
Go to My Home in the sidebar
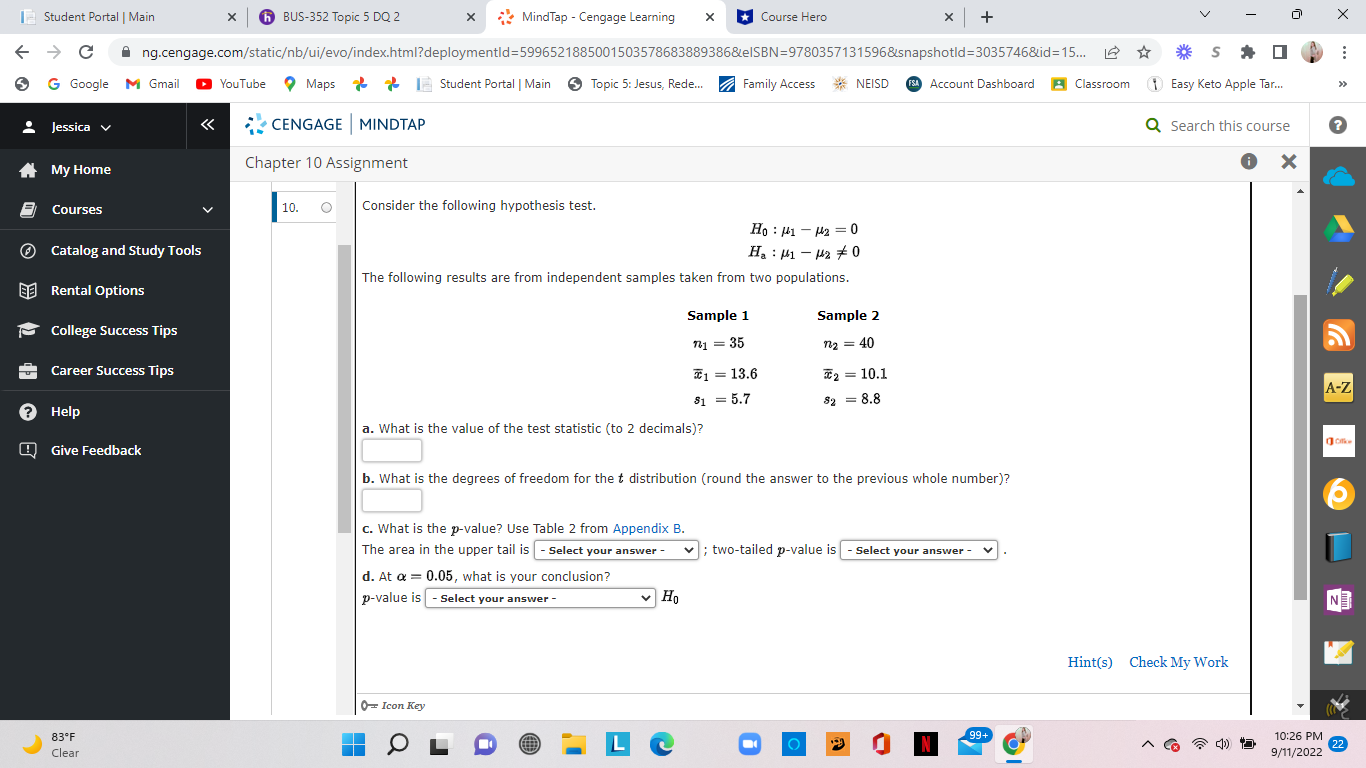pos(80,169)
